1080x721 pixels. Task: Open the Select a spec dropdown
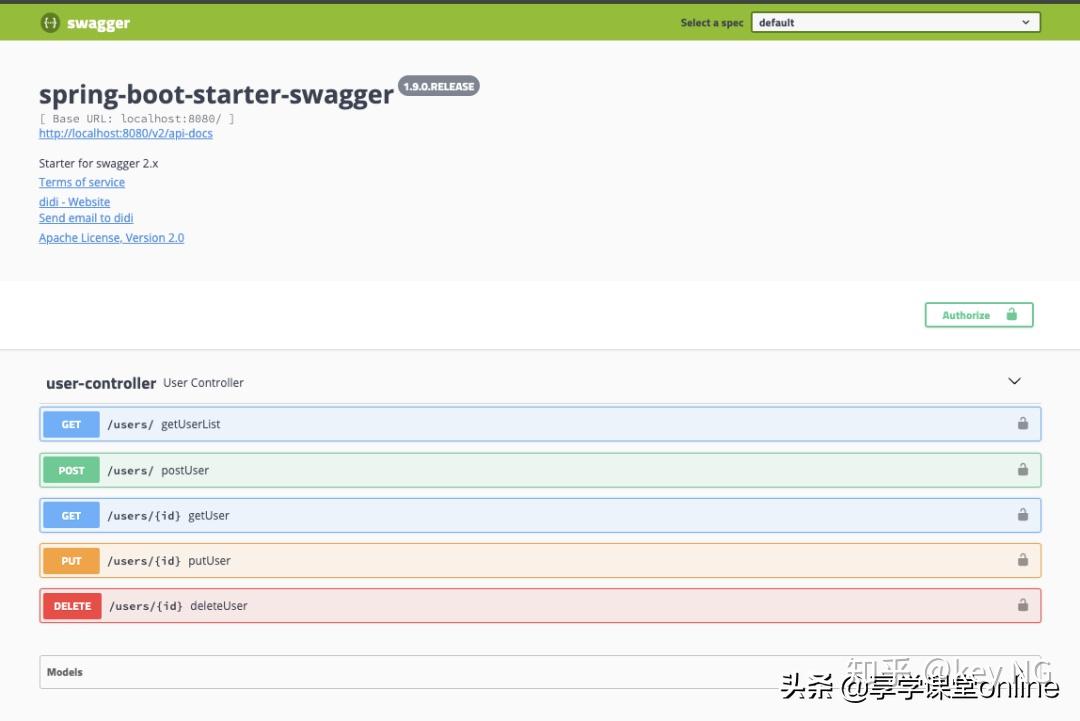pyautogui.click(x=895, y=21)
